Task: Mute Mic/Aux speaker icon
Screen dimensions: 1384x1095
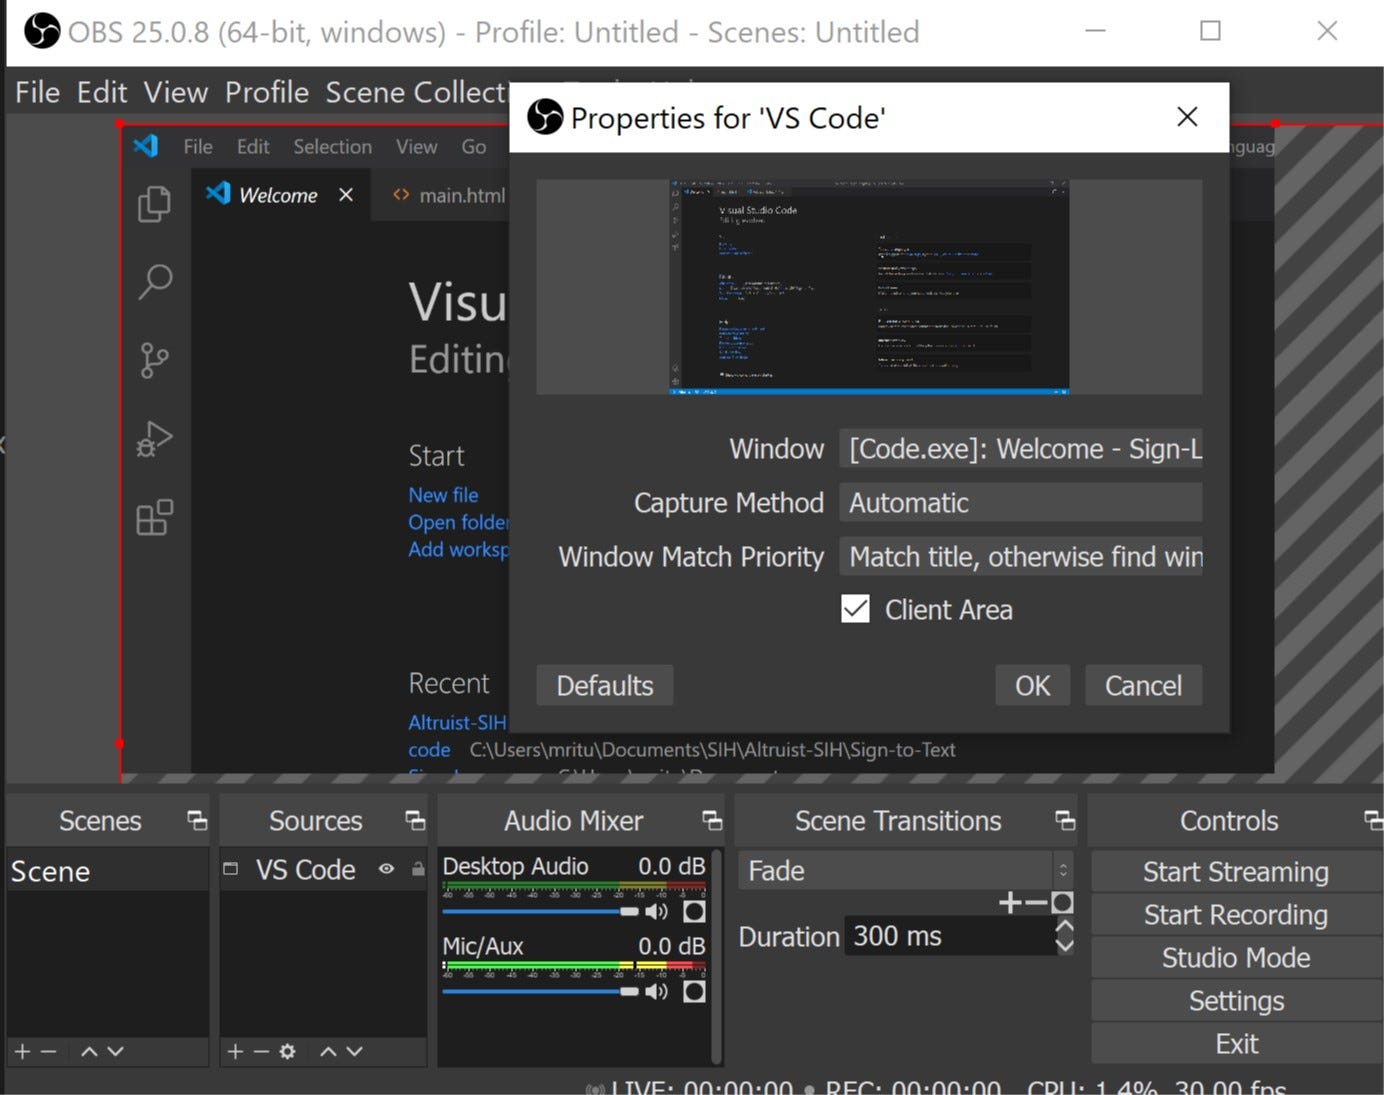Action: coord(657,991)
